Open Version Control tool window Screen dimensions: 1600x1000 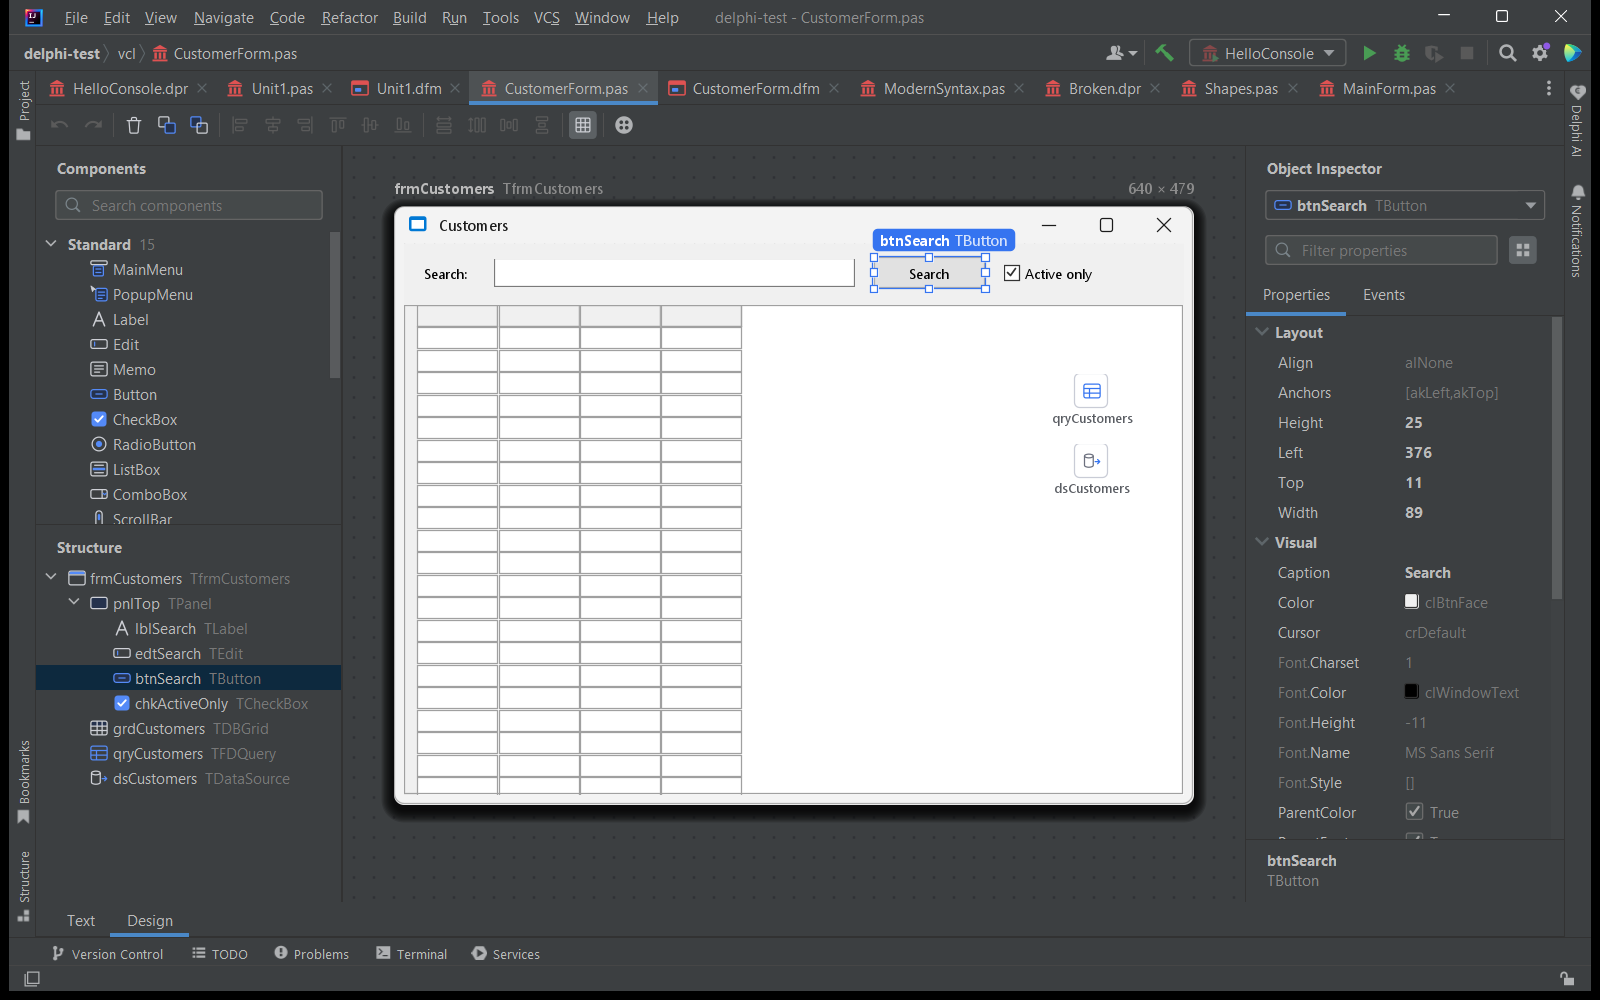coord(108,954)
